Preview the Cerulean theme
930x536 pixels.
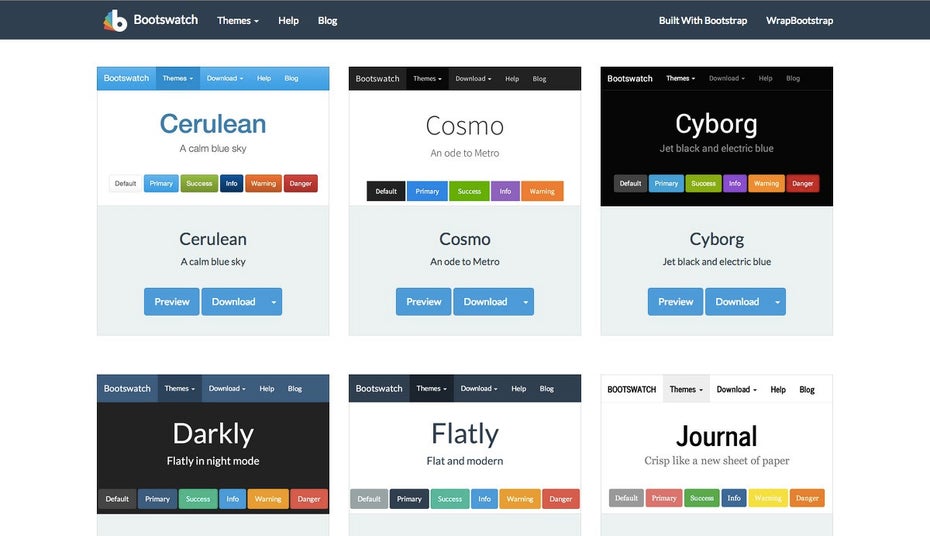(x=172, y=302)
